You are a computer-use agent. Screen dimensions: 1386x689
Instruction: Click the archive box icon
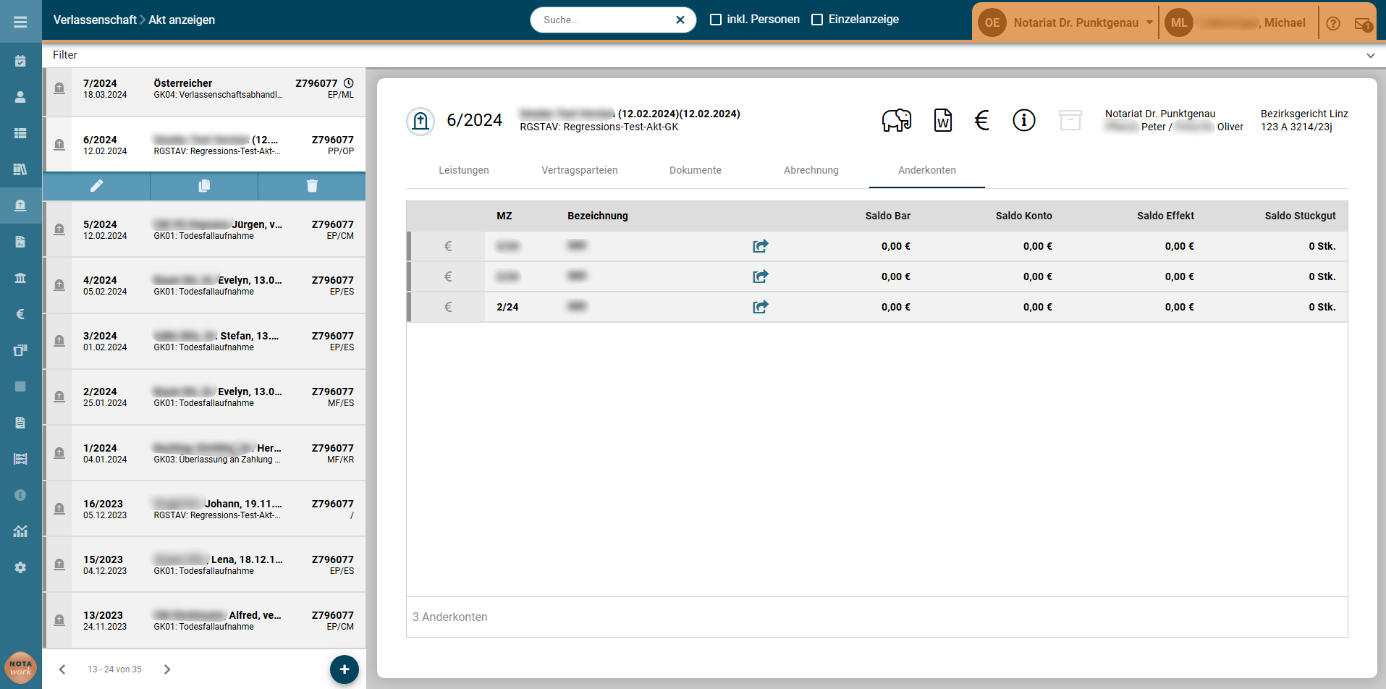1070,121
